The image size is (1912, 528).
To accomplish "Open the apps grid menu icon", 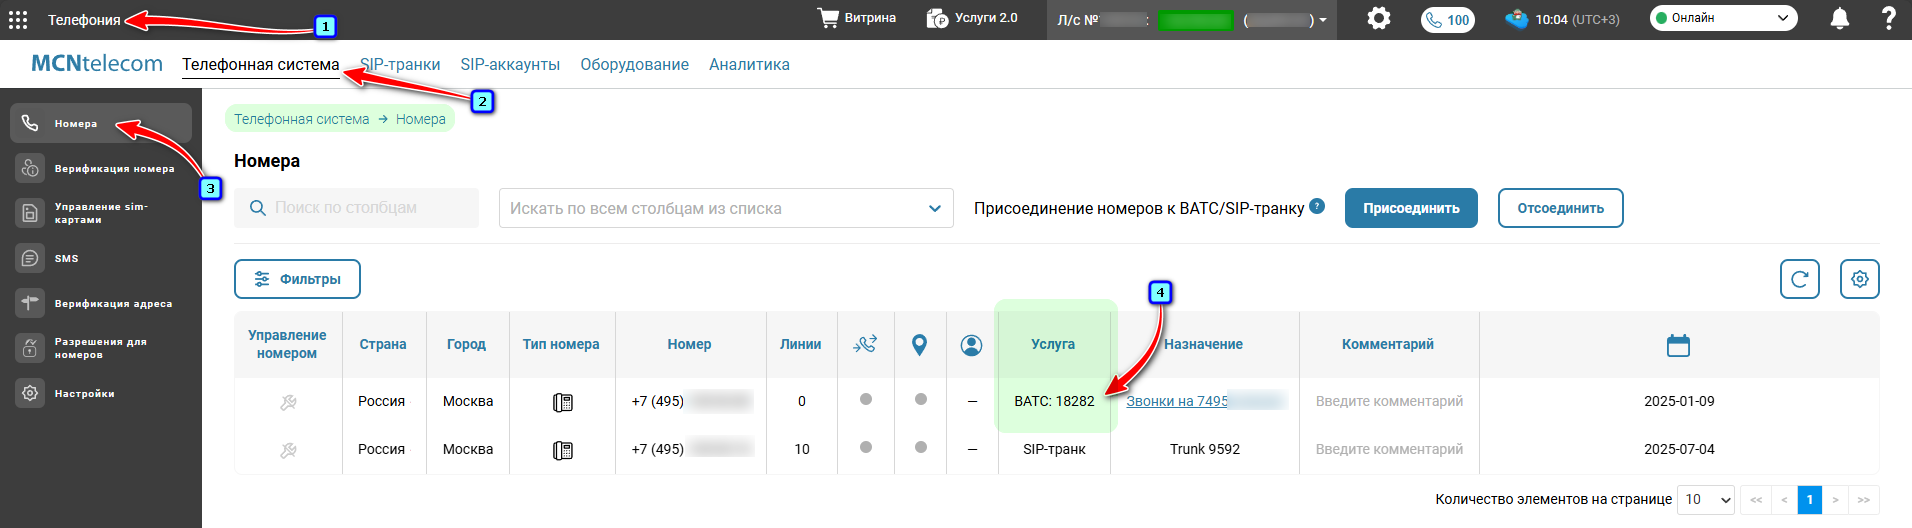I will (x=18, y=19).
